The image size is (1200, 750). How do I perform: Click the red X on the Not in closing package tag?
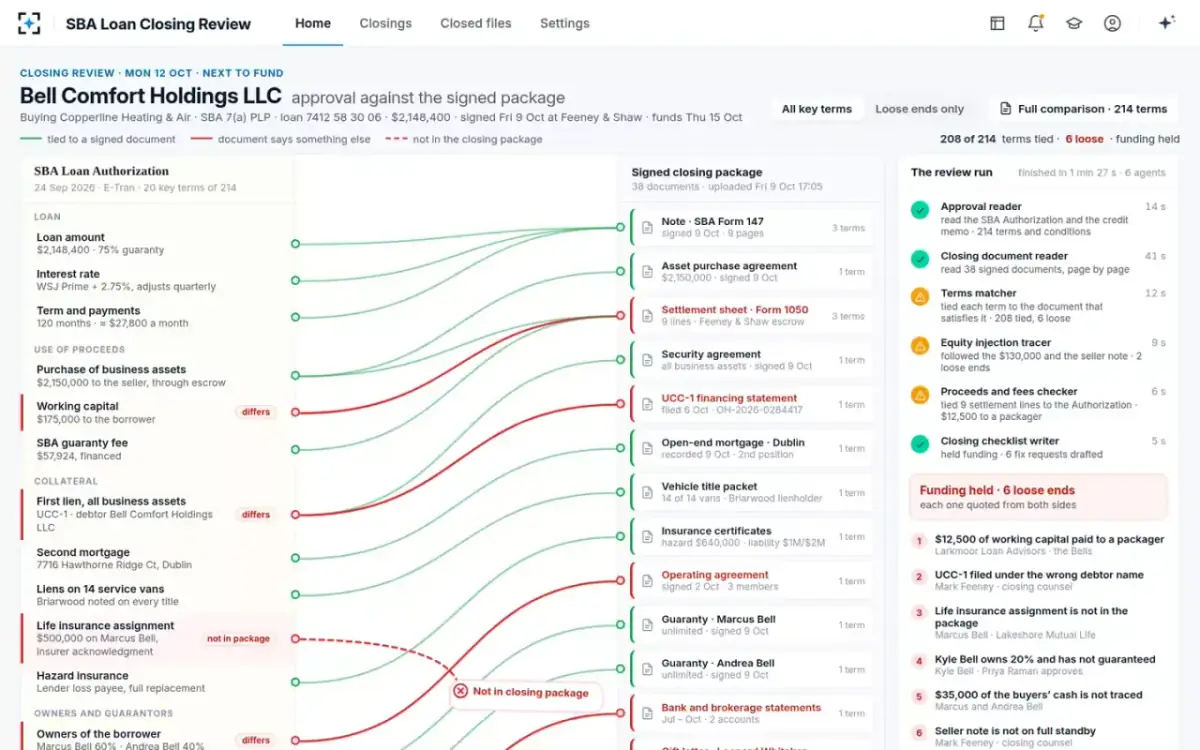tap(460, 691)
